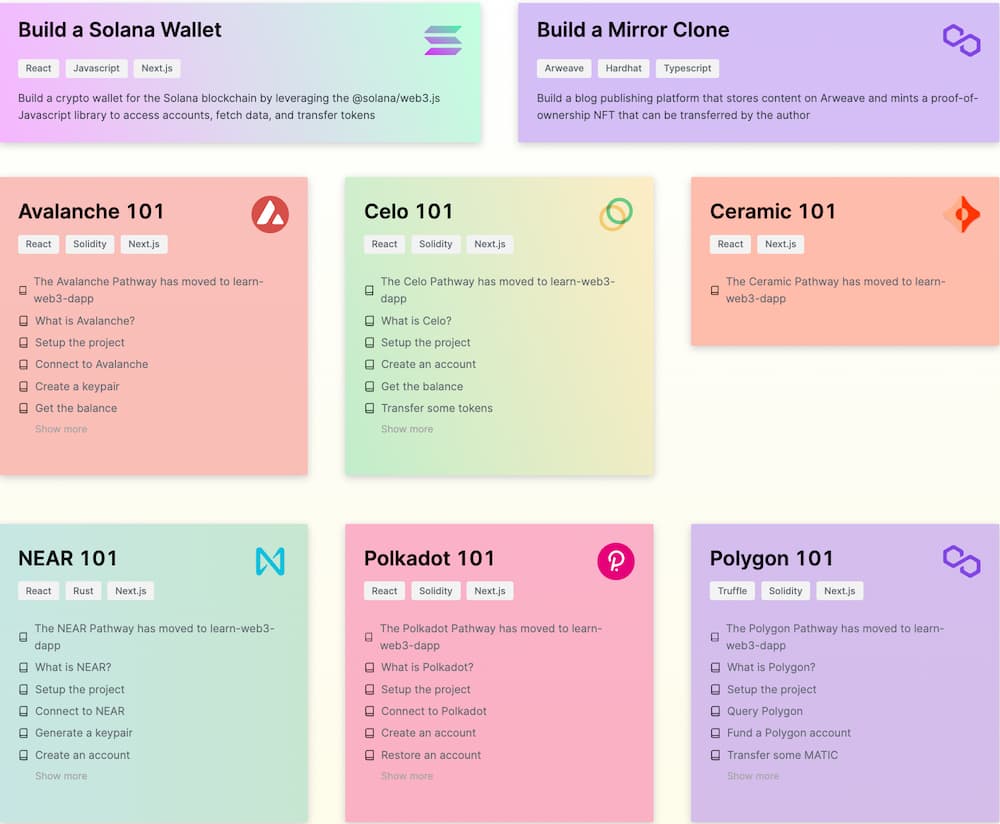Click the Polkadot pink logo icon
This screenshot has width=1000, height=824.
pos(615,561)
